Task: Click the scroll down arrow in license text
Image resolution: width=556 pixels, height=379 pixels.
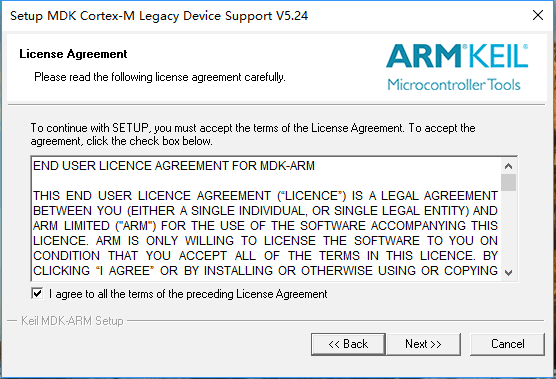Action: (x=508, y=273)
